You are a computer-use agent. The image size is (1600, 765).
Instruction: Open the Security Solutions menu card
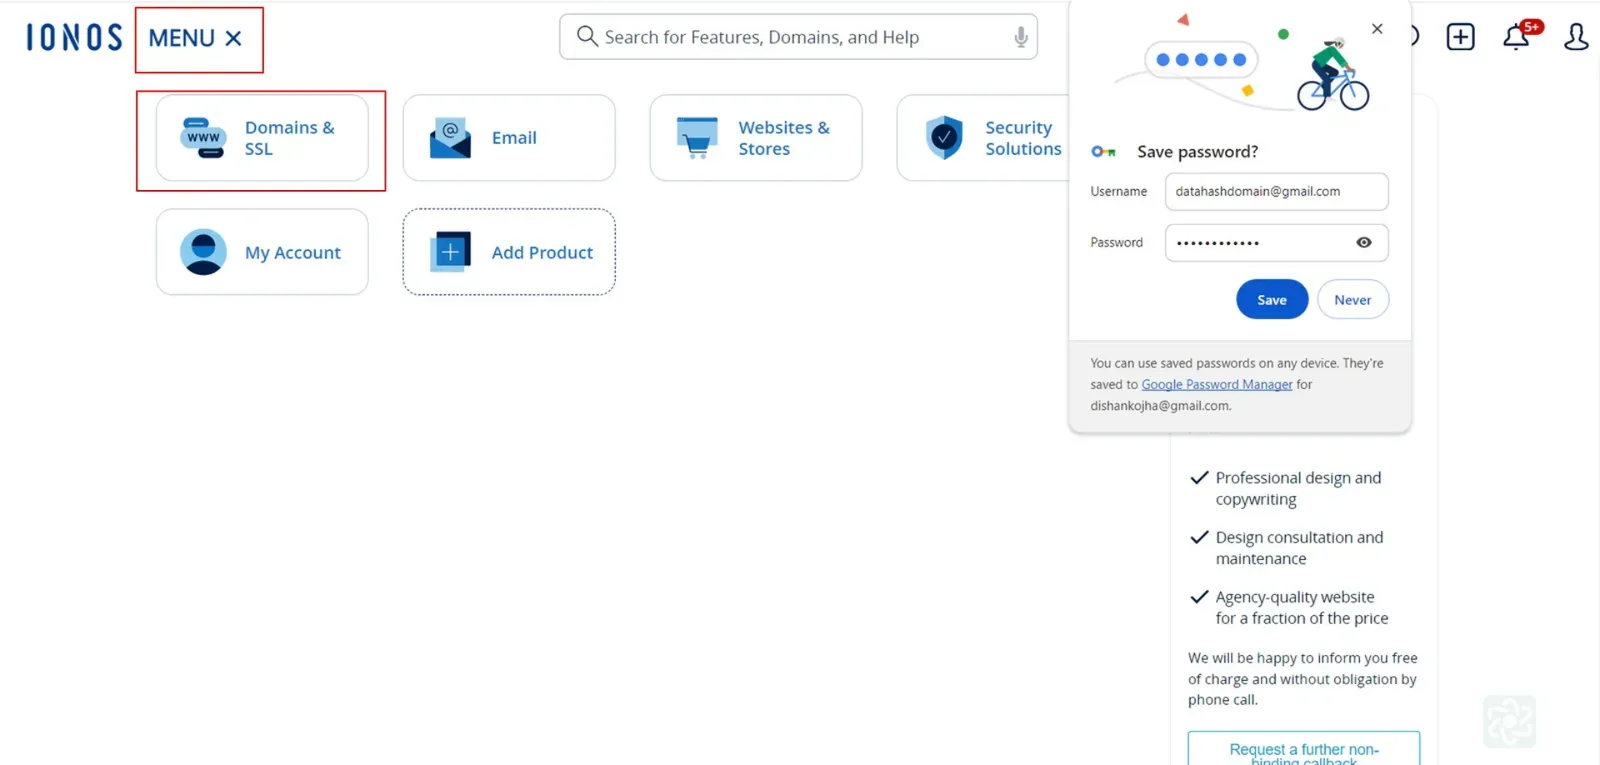983,138
